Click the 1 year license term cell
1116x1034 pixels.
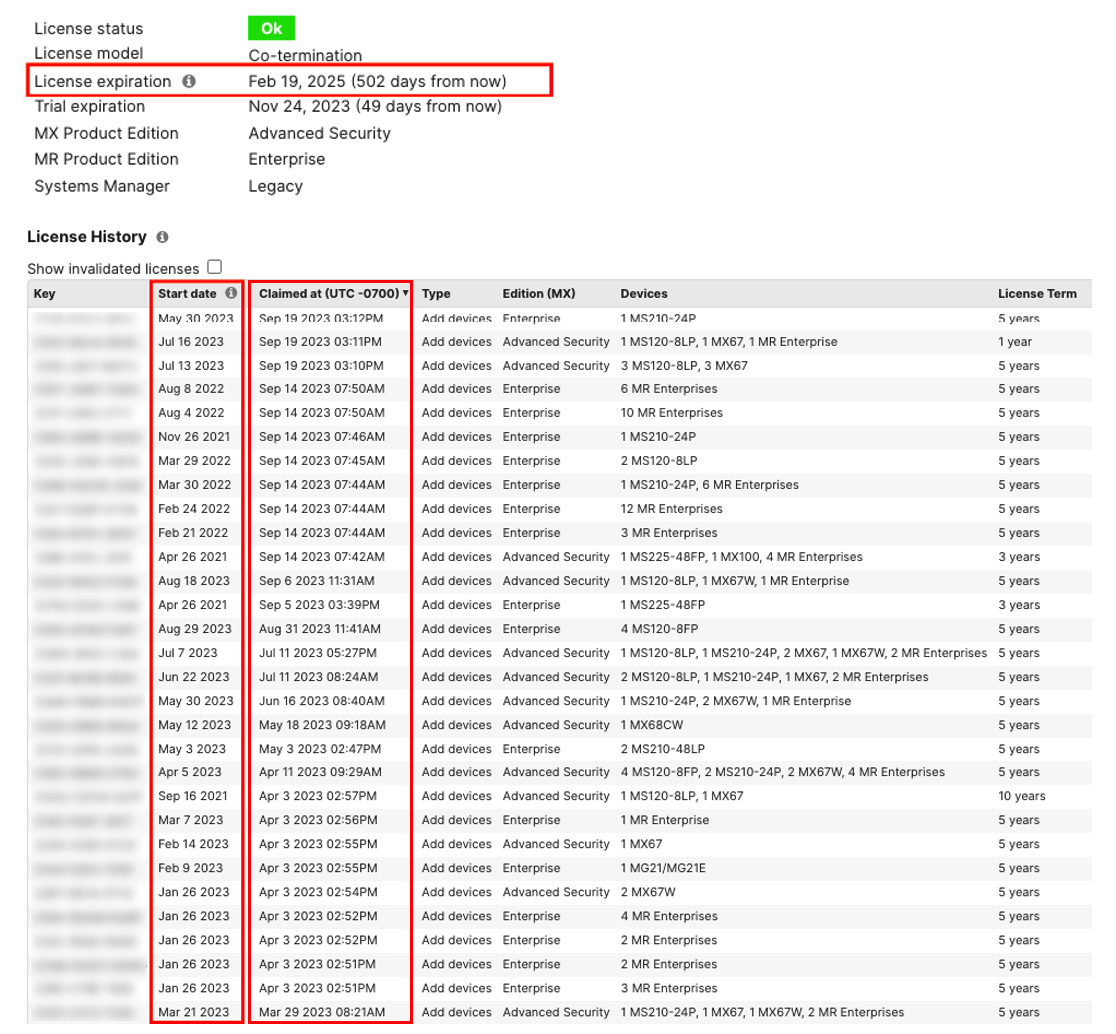(1015, 342)
